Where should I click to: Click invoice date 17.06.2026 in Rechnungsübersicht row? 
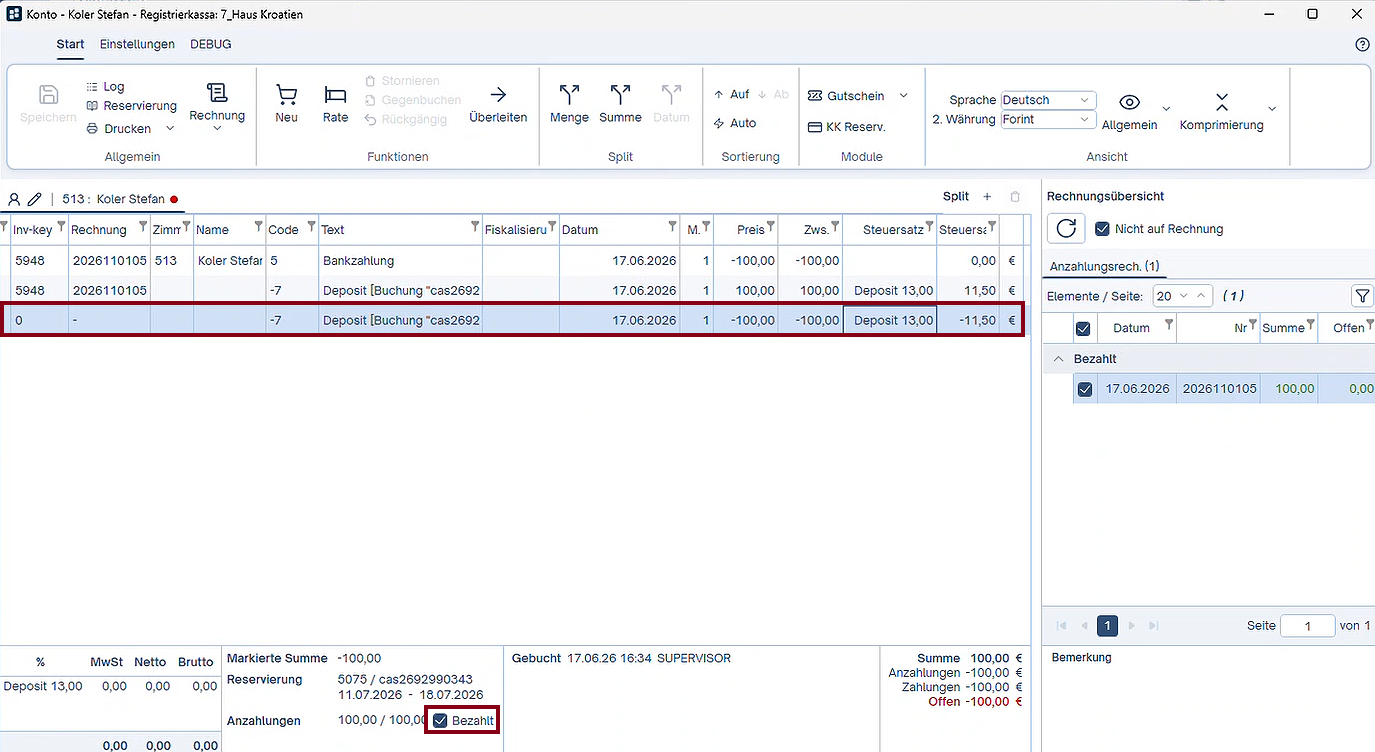coord(1137,389)
